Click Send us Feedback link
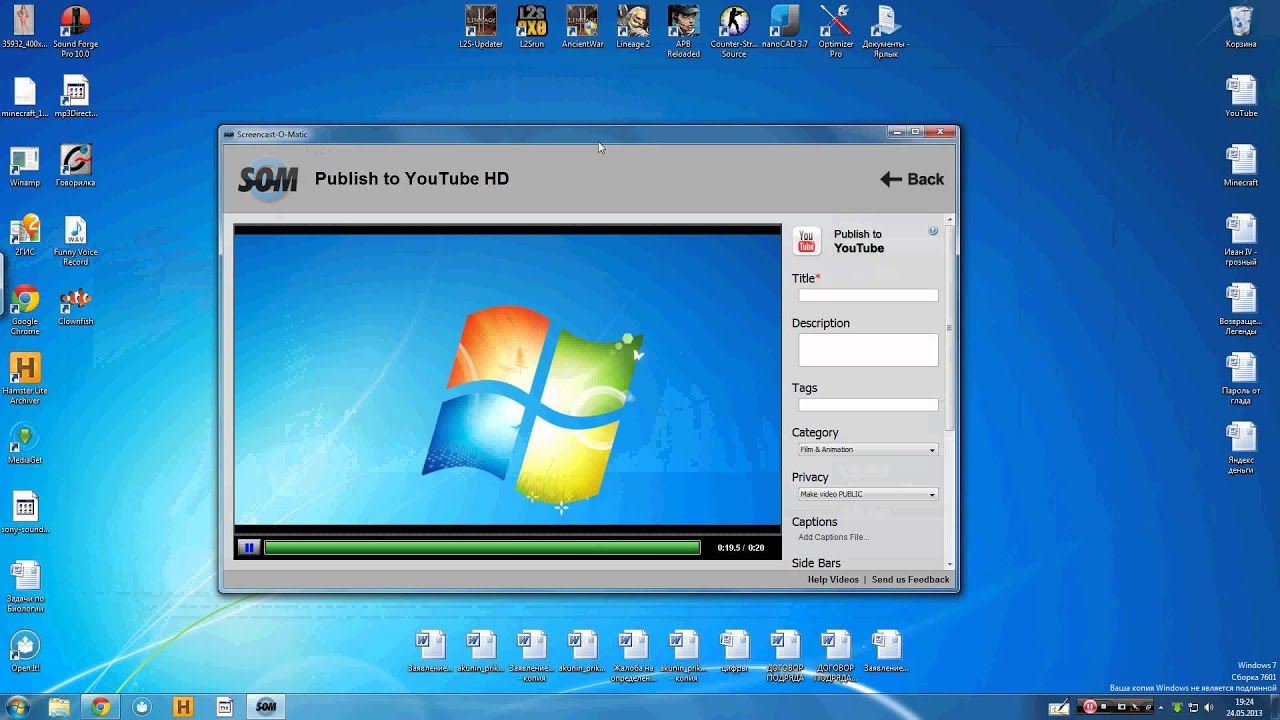Viewport: 1280px width, 720px height. (x=910, y=580)
